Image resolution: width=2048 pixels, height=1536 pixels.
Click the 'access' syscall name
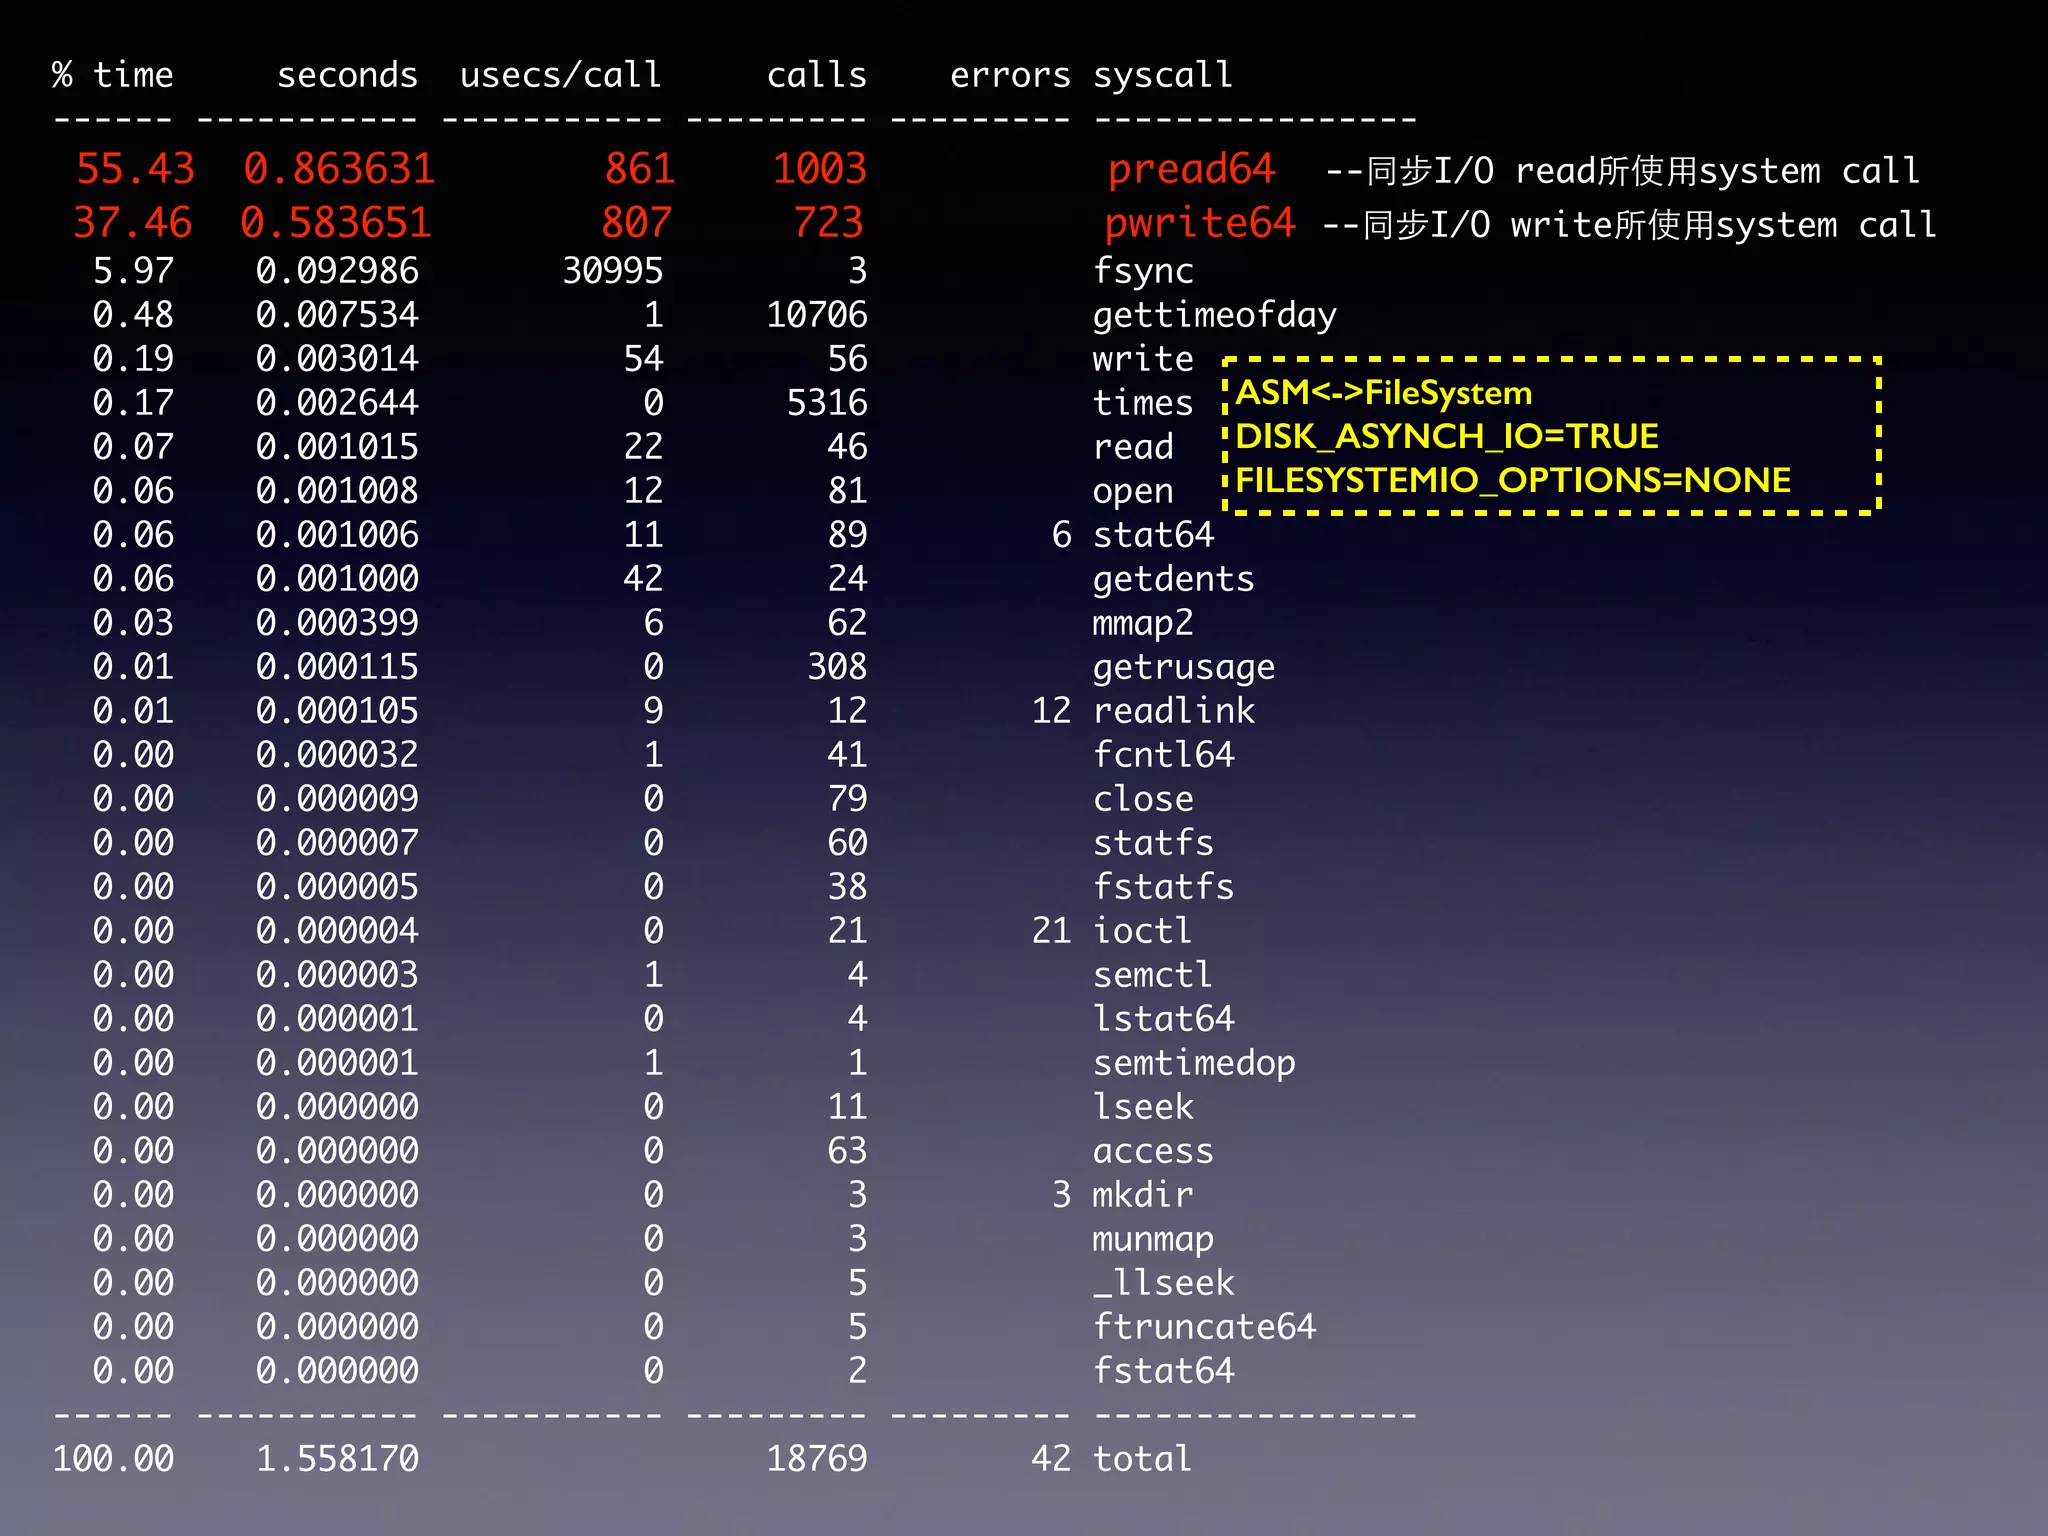pyautogui.click(x=1153, y=1151)
